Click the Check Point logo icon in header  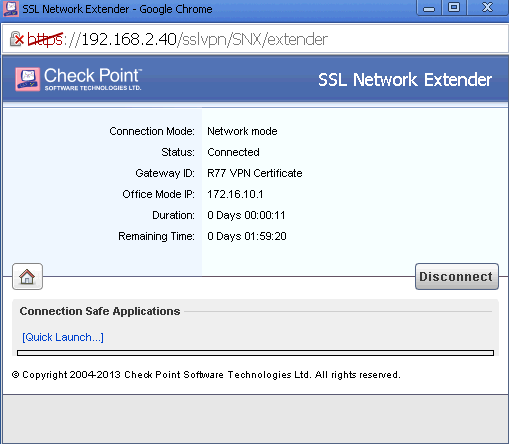[28, 79]
